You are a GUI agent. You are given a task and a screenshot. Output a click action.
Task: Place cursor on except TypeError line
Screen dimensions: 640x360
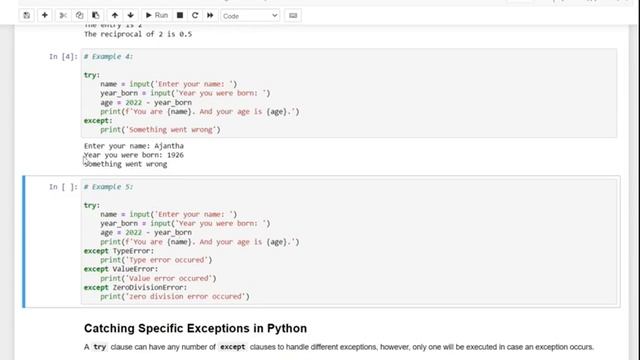click(x=119, y=251)
